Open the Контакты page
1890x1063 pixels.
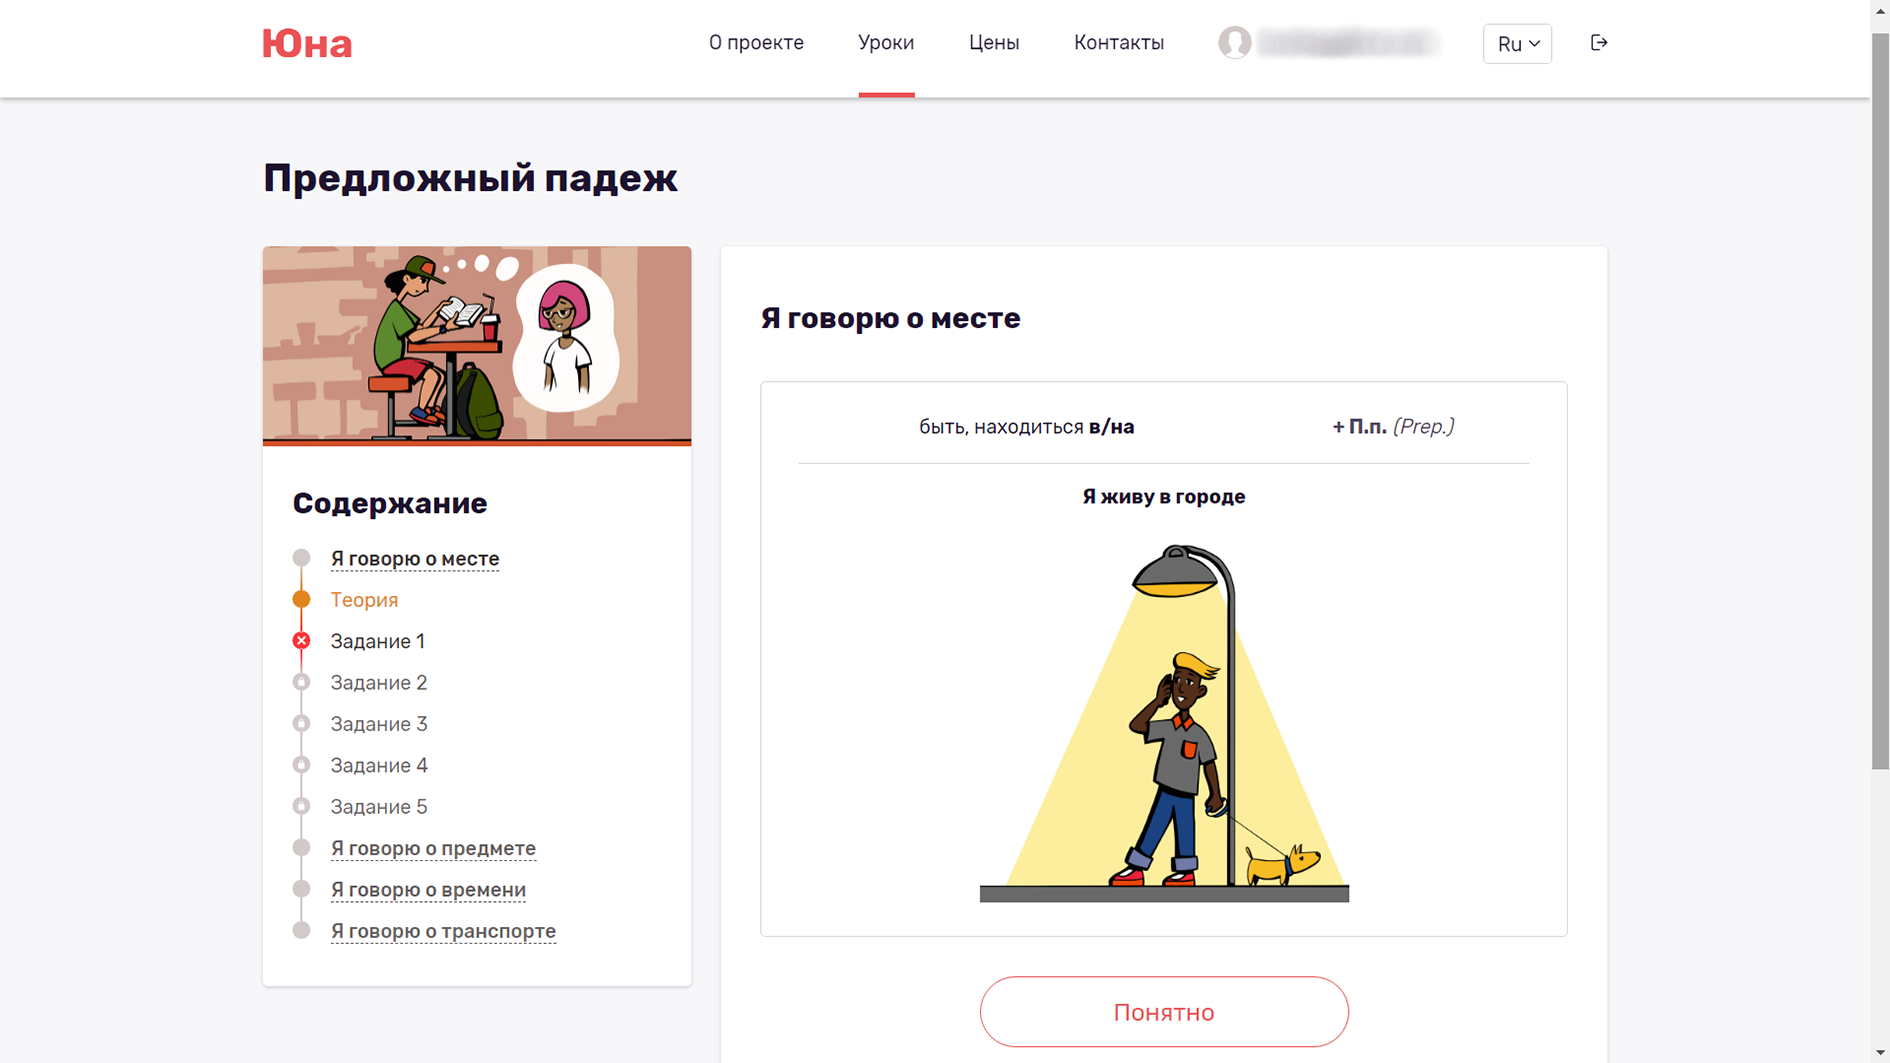(1118, 43)
